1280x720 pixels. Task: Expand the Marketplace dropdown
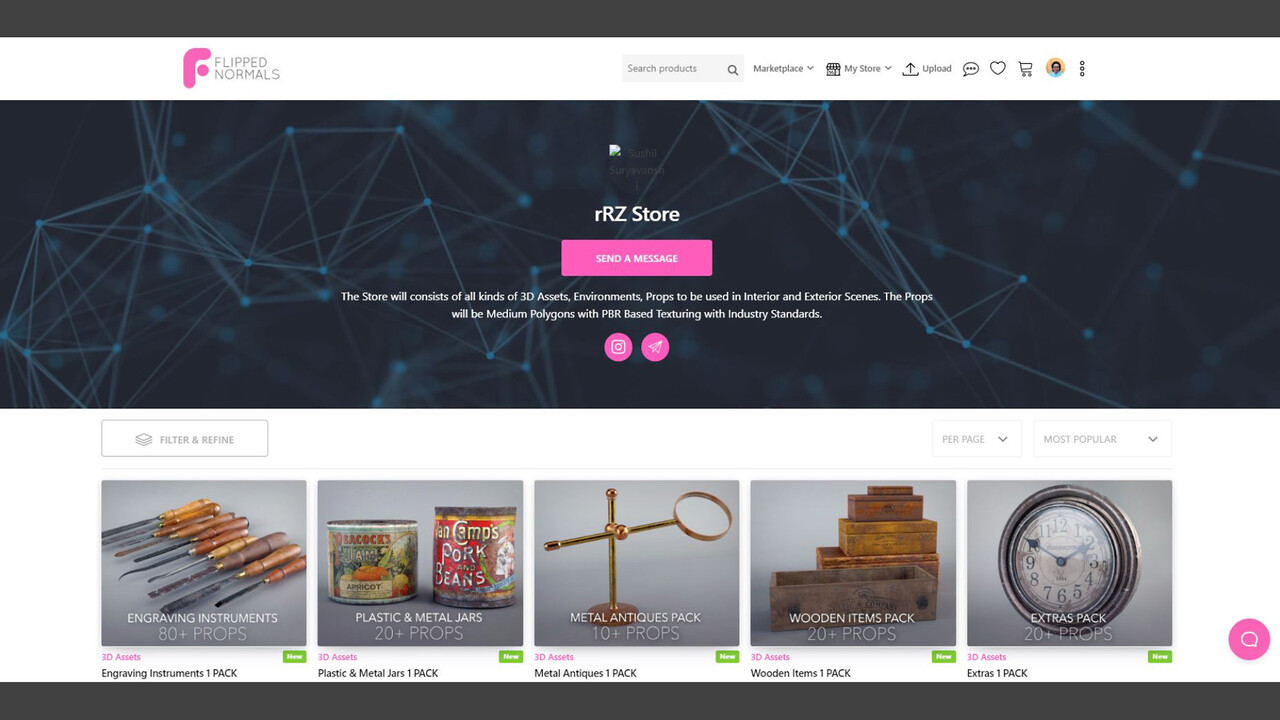(783, 68)
